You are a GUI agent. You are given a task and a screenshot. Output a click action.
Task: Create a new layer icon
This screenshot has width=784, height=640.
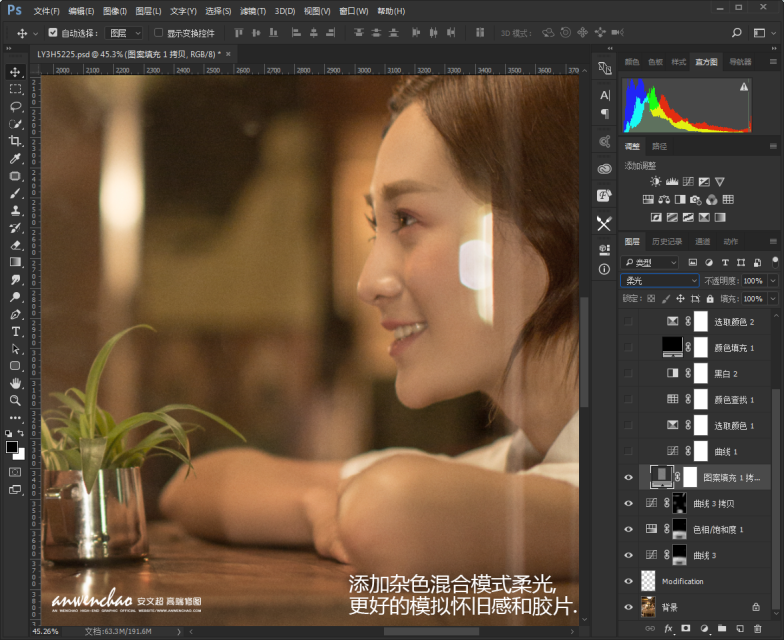pyautogui.click(x=740, y=628)
